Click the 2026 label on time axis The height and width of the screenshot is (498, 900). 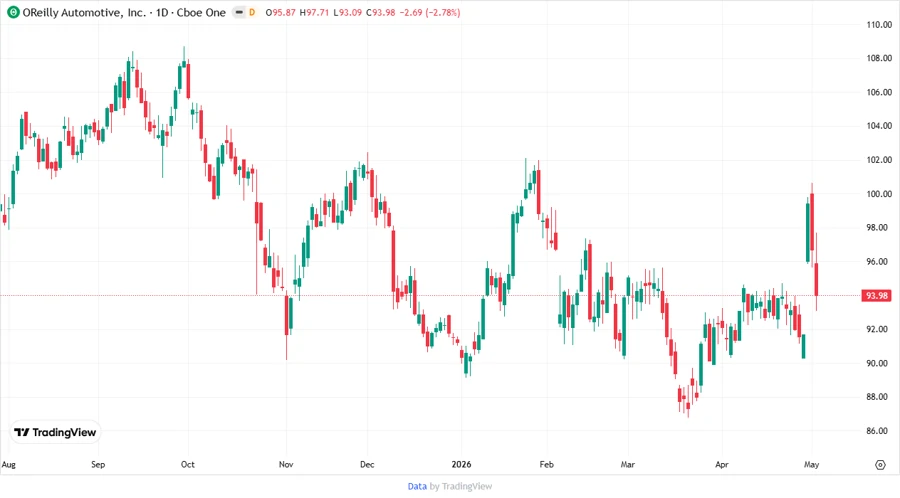click(x=461, y=465)
